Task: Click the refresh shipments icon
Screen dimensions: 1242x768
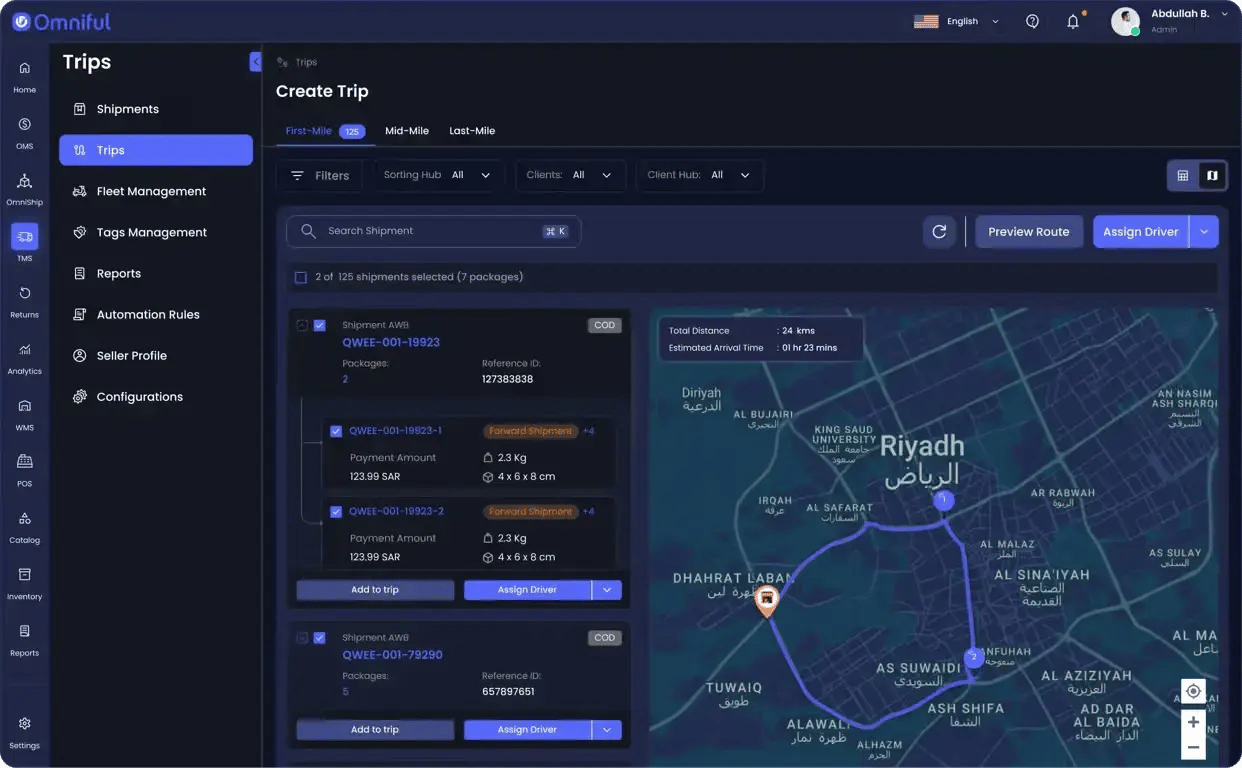Action: (939, 231)
